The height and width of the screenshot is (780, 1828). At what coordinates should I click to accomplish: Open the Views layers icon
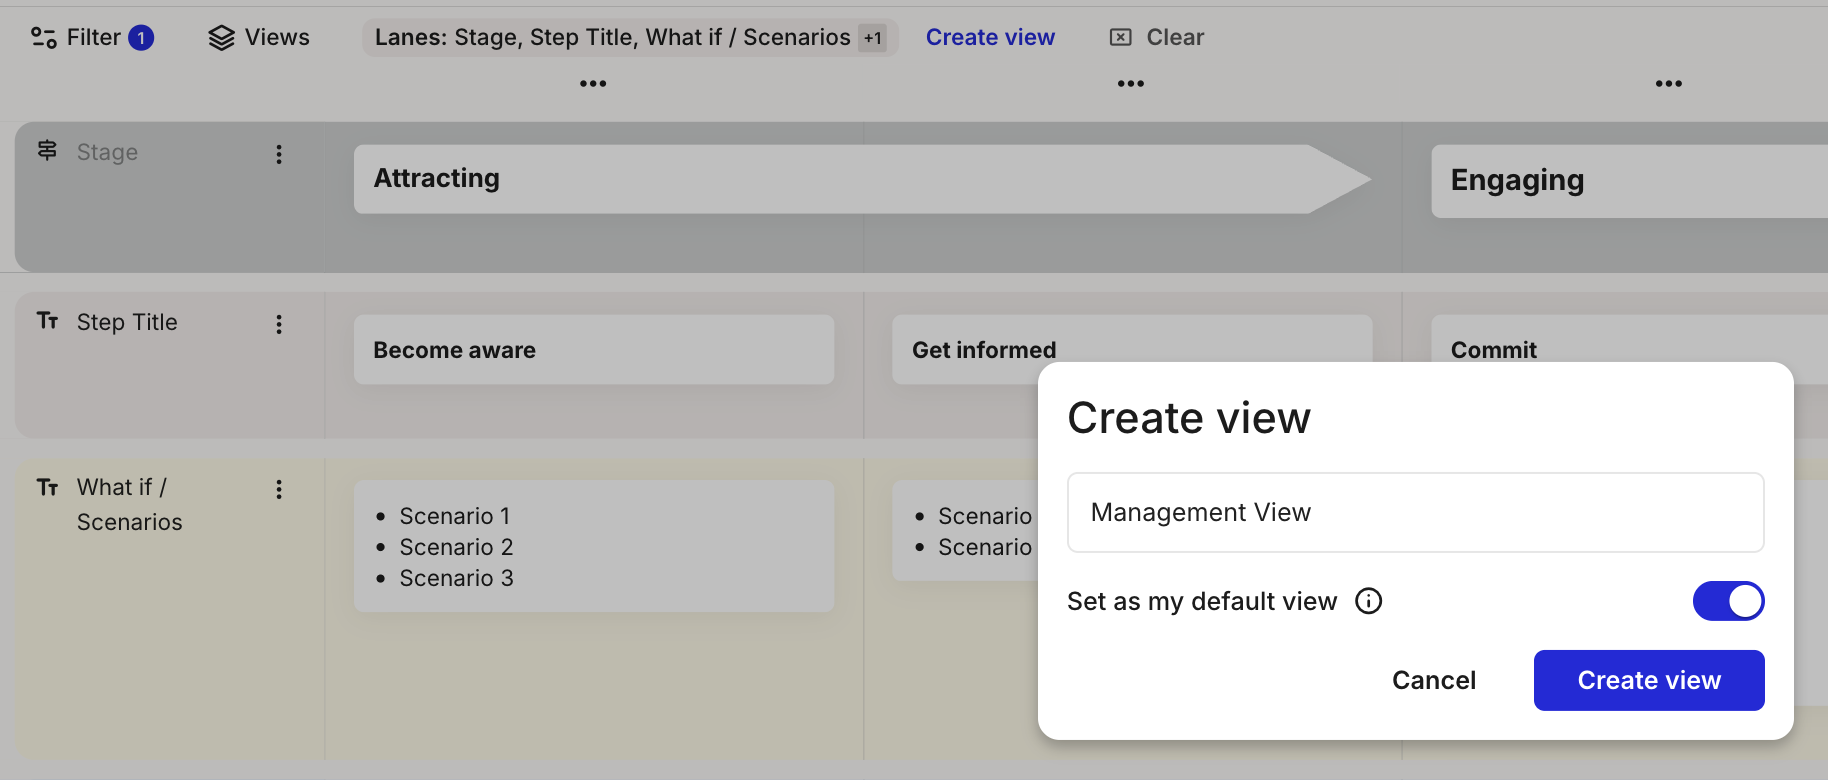click(221, 38)
